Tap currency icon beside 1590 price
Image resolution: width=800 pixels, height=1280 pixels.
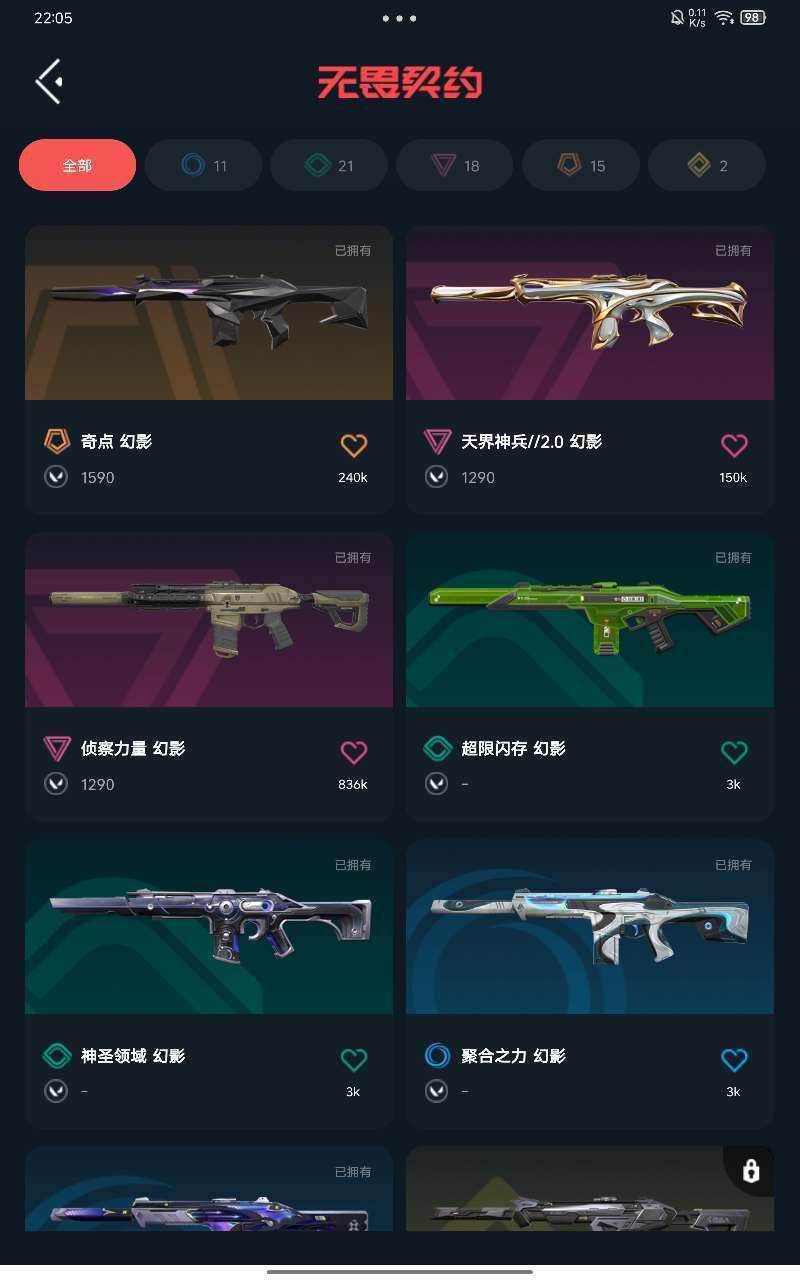click(56, 477)
